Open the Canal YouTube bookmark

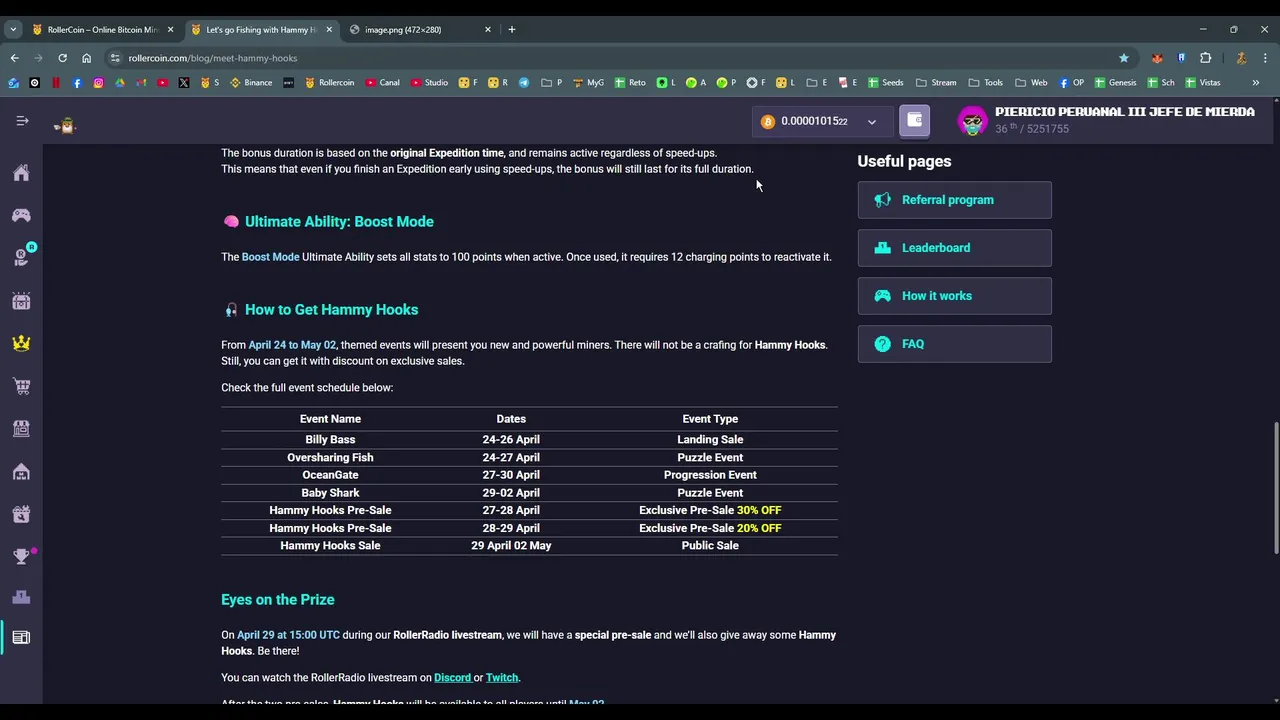pos(383,83)
